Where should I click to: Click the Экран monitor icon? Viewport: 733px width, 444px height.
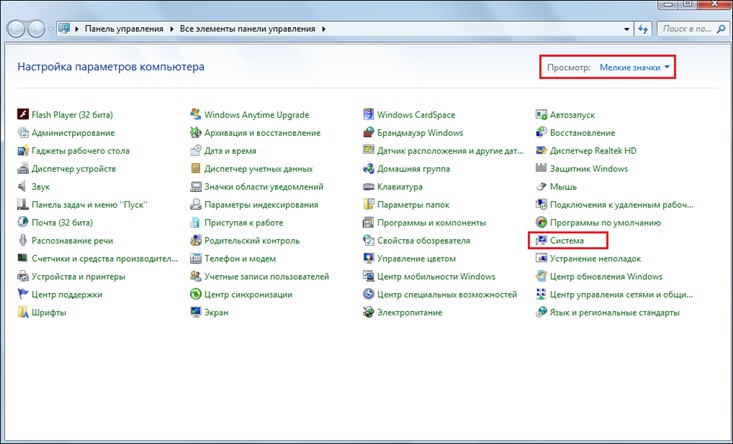pyautogui.click(x=196, y=312)
